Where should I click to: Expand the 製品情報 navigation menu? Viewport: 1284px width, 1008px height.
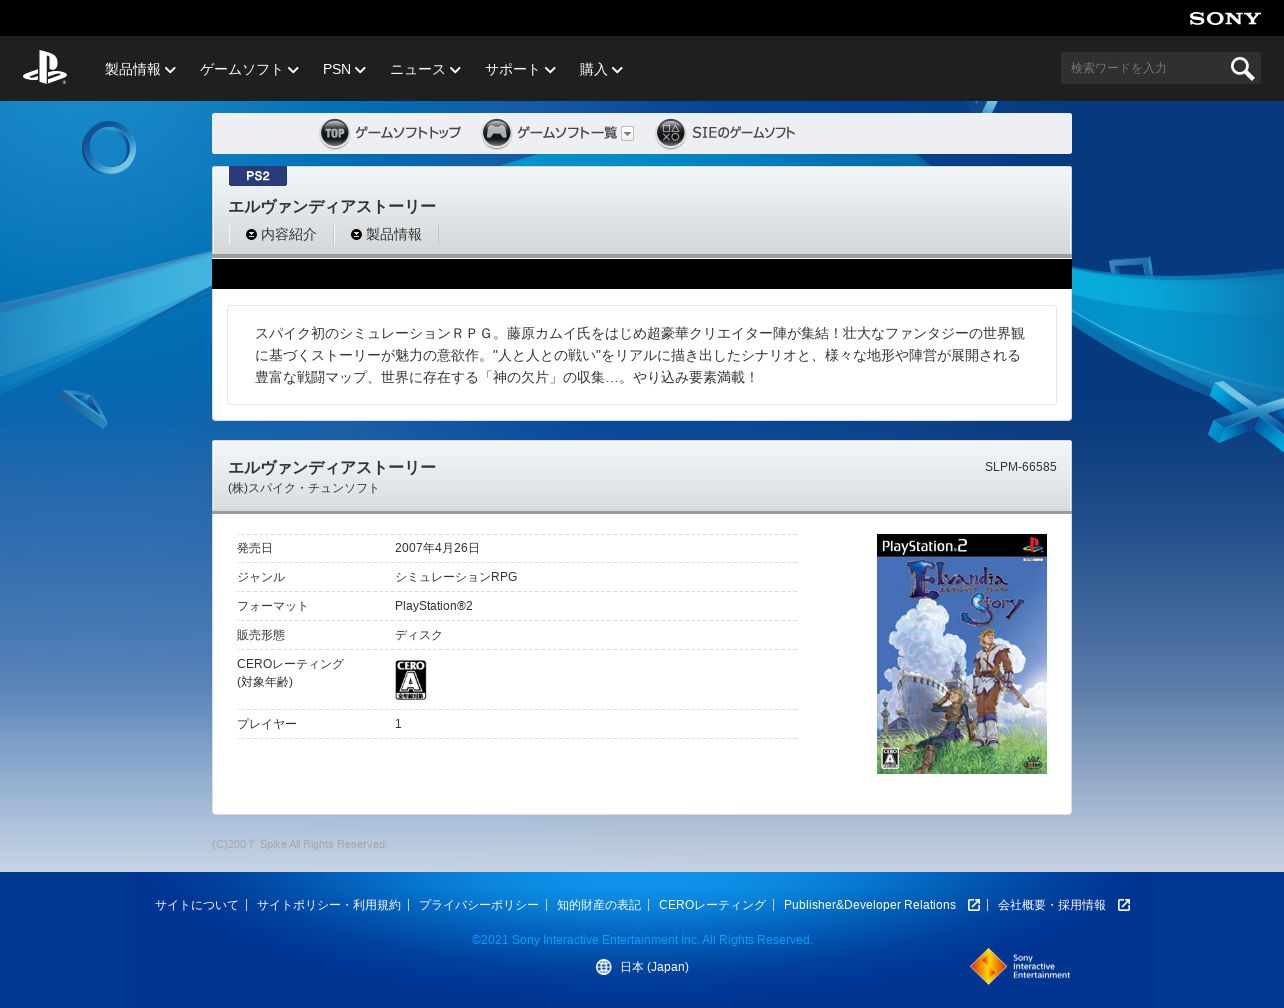pyautogui.click(x=140, y=69)
